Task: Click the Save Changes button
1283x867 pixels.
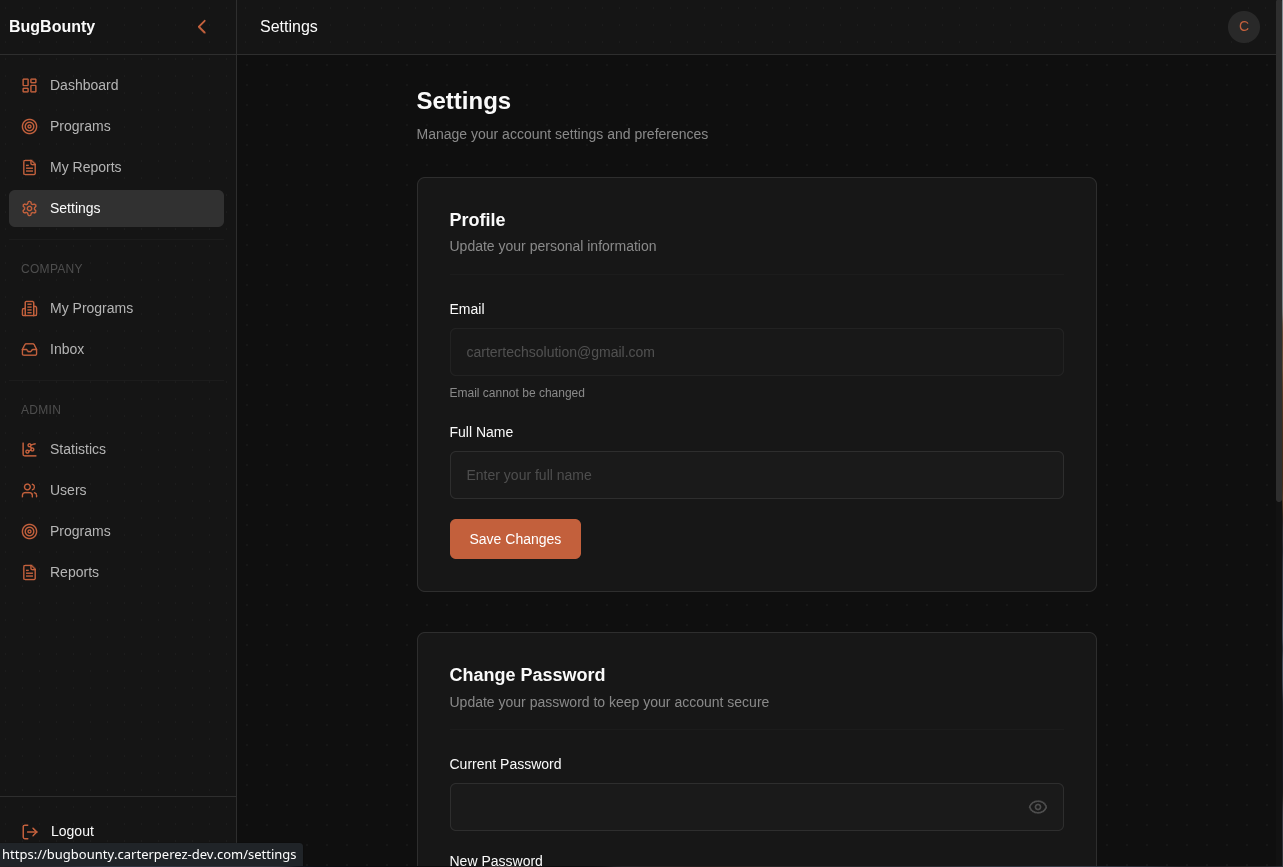Action: [x=515, y=539]
